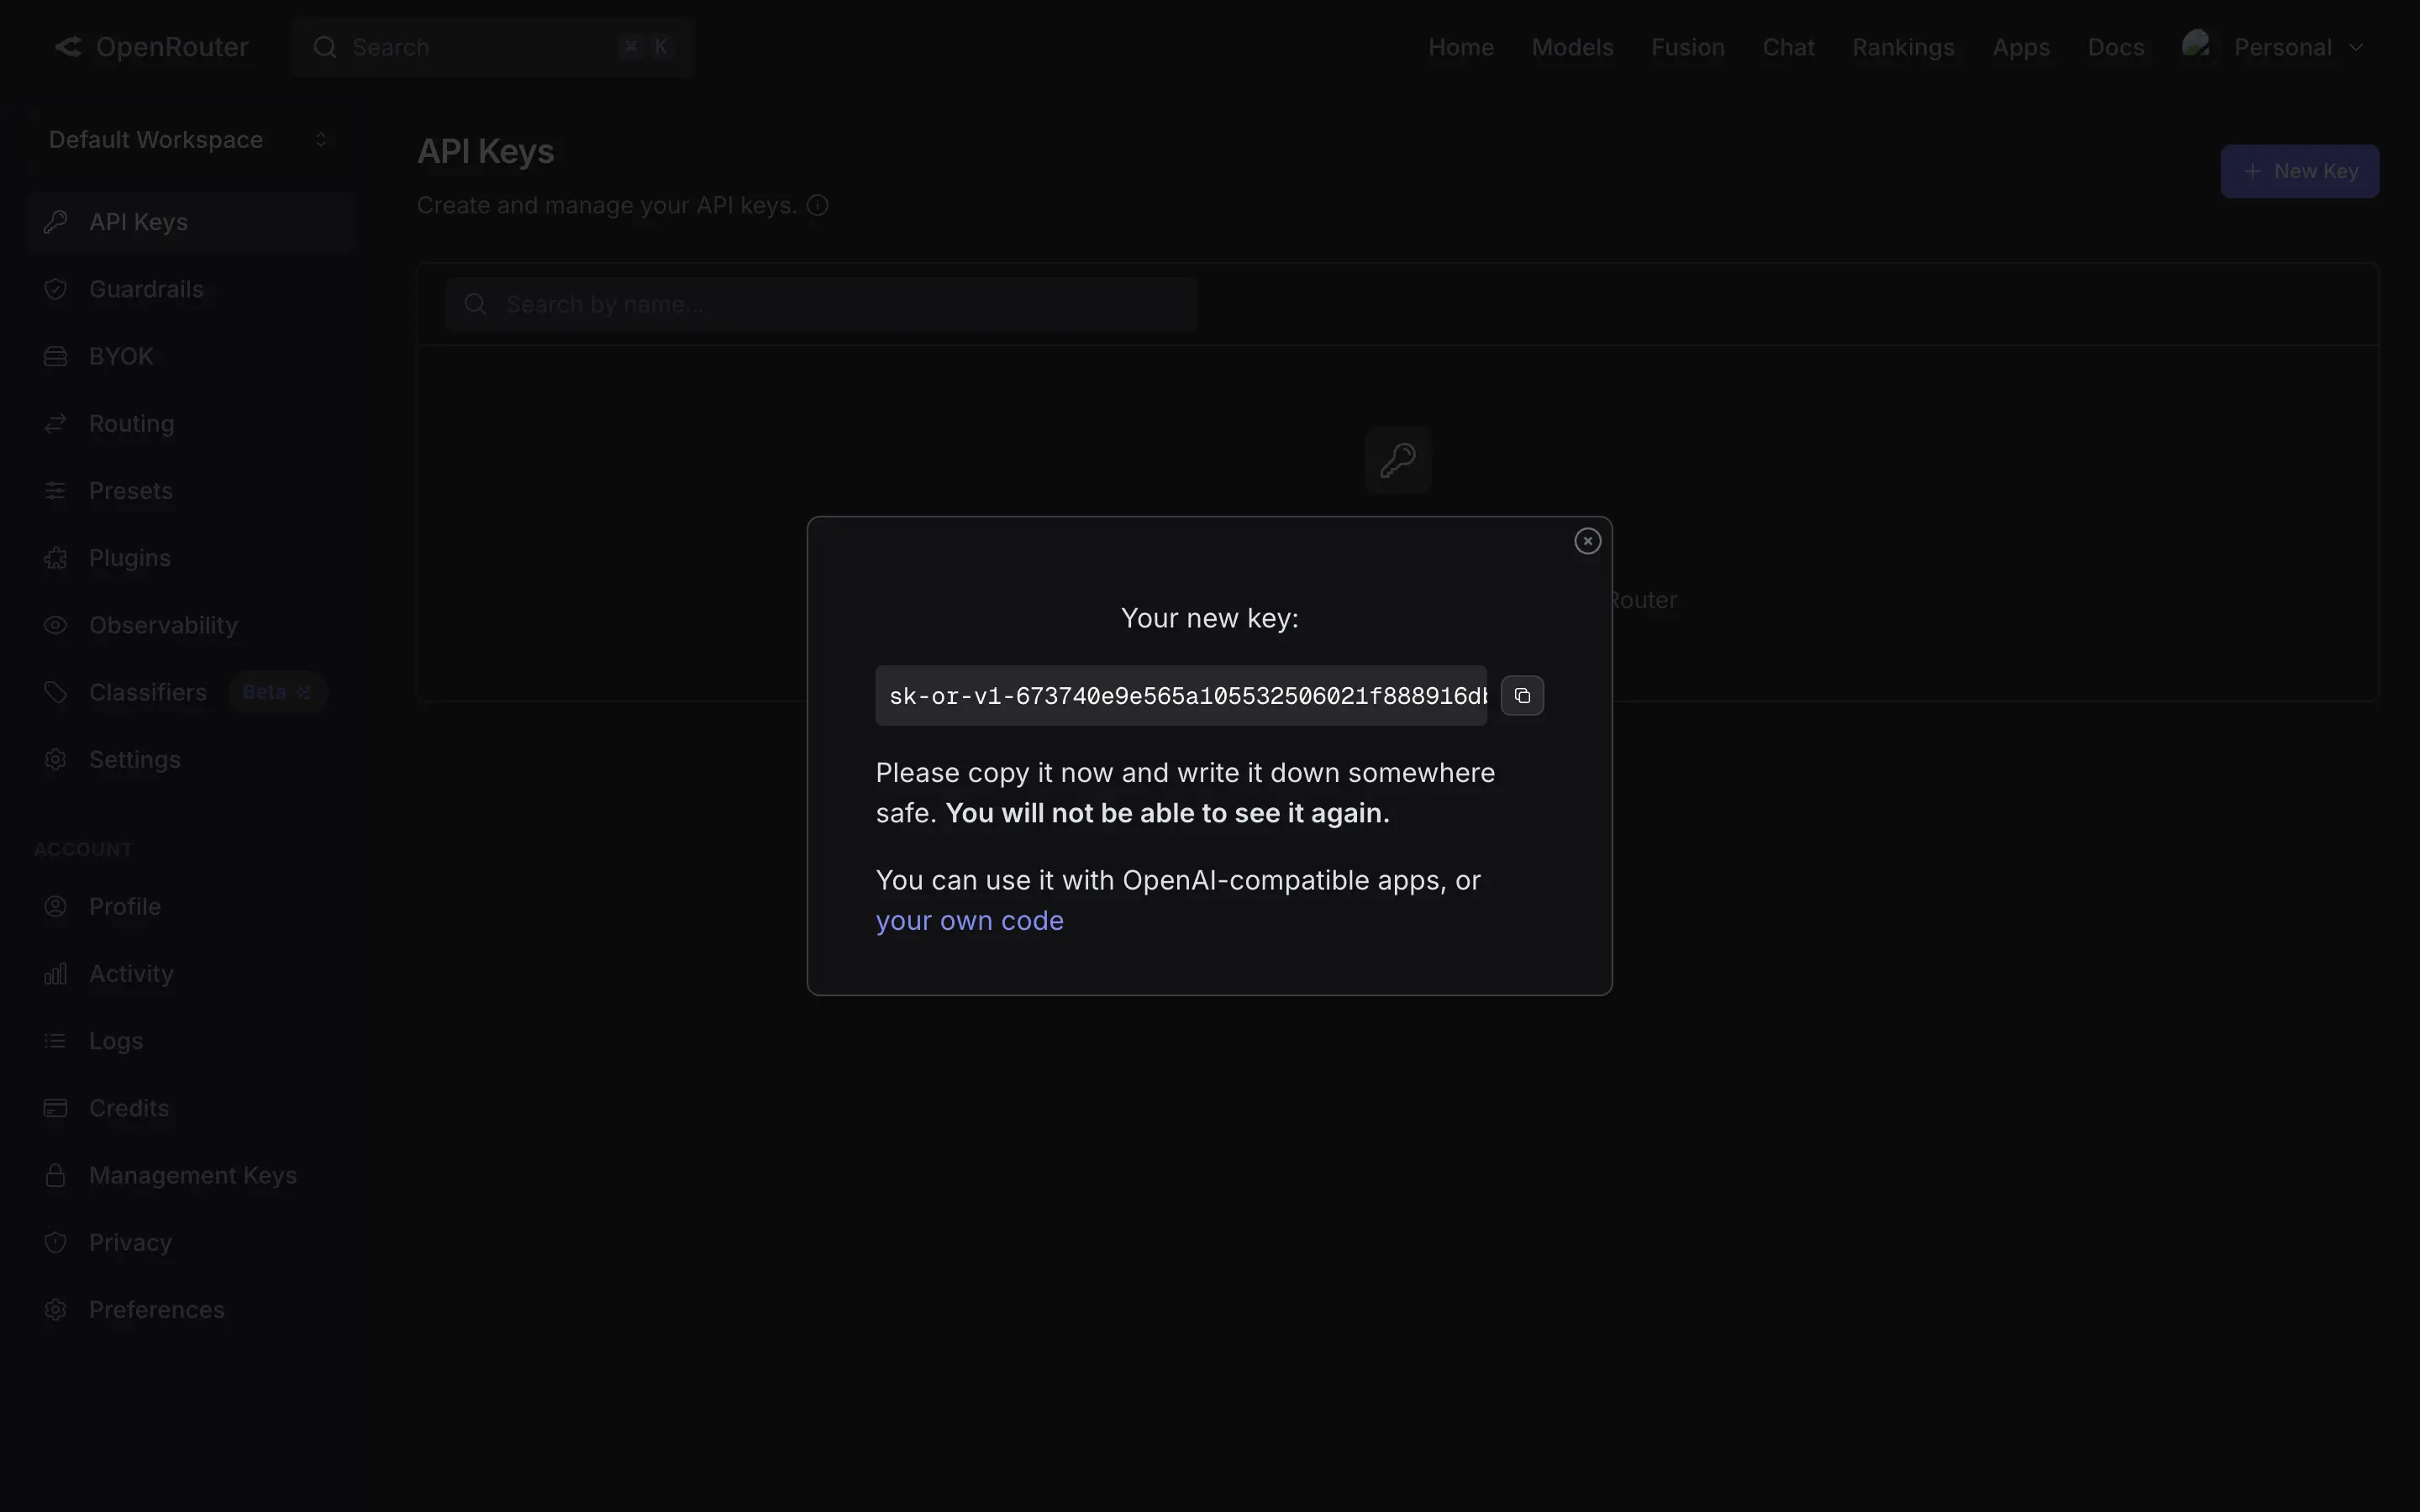2420x1512 pixels.
Task: Click the Presets sliders icon
Action: 56,491
